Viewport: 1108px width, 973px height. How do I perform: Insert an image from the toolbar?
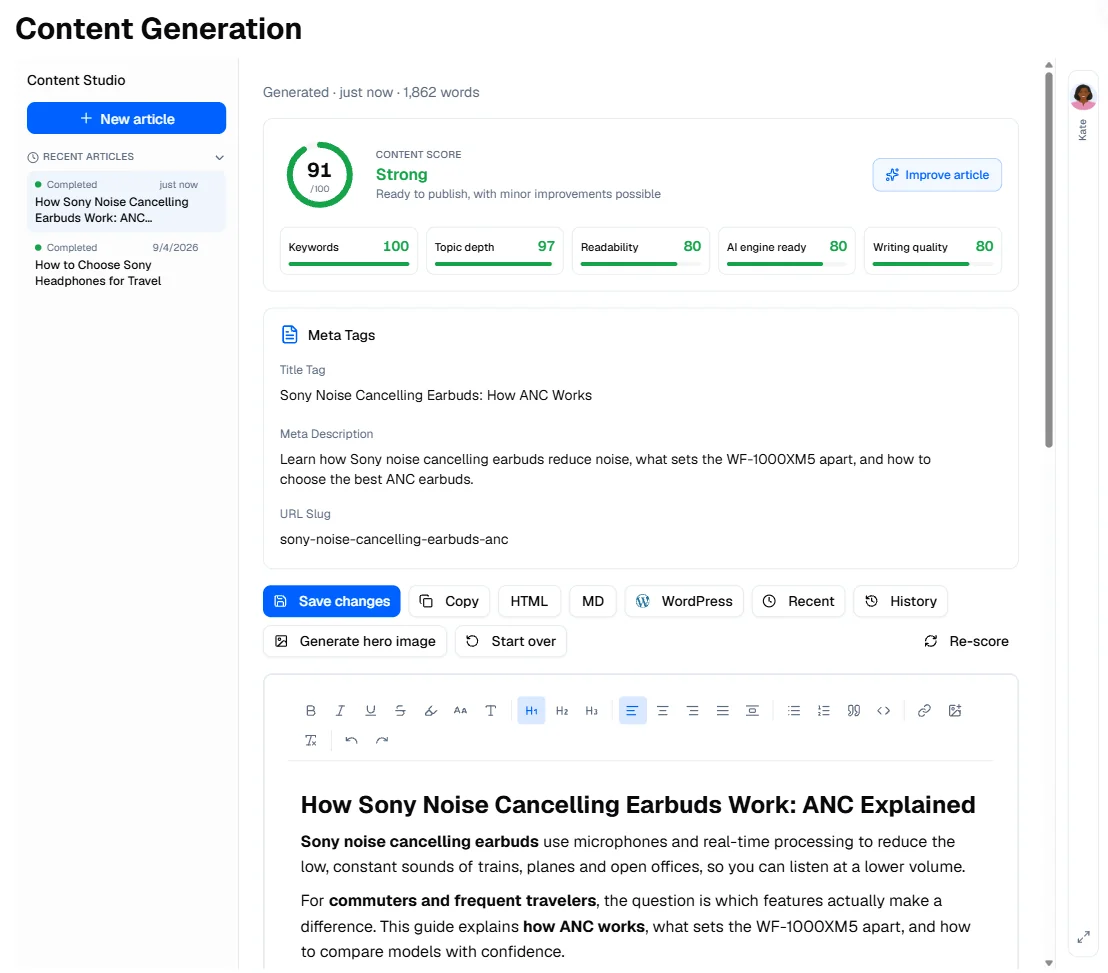955,710
